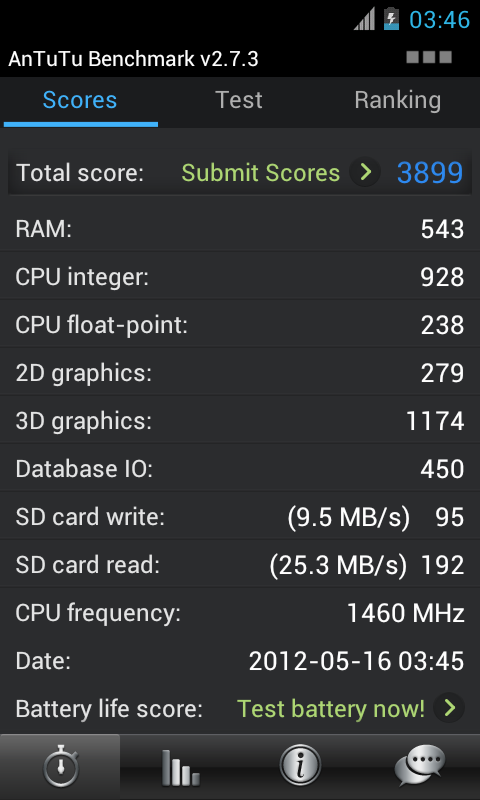Image resolution: width=480 pixels, height=800 pixels.
Task: Tap the battery charging status icon
Action: pyautogui.click(x=391, y=19)
